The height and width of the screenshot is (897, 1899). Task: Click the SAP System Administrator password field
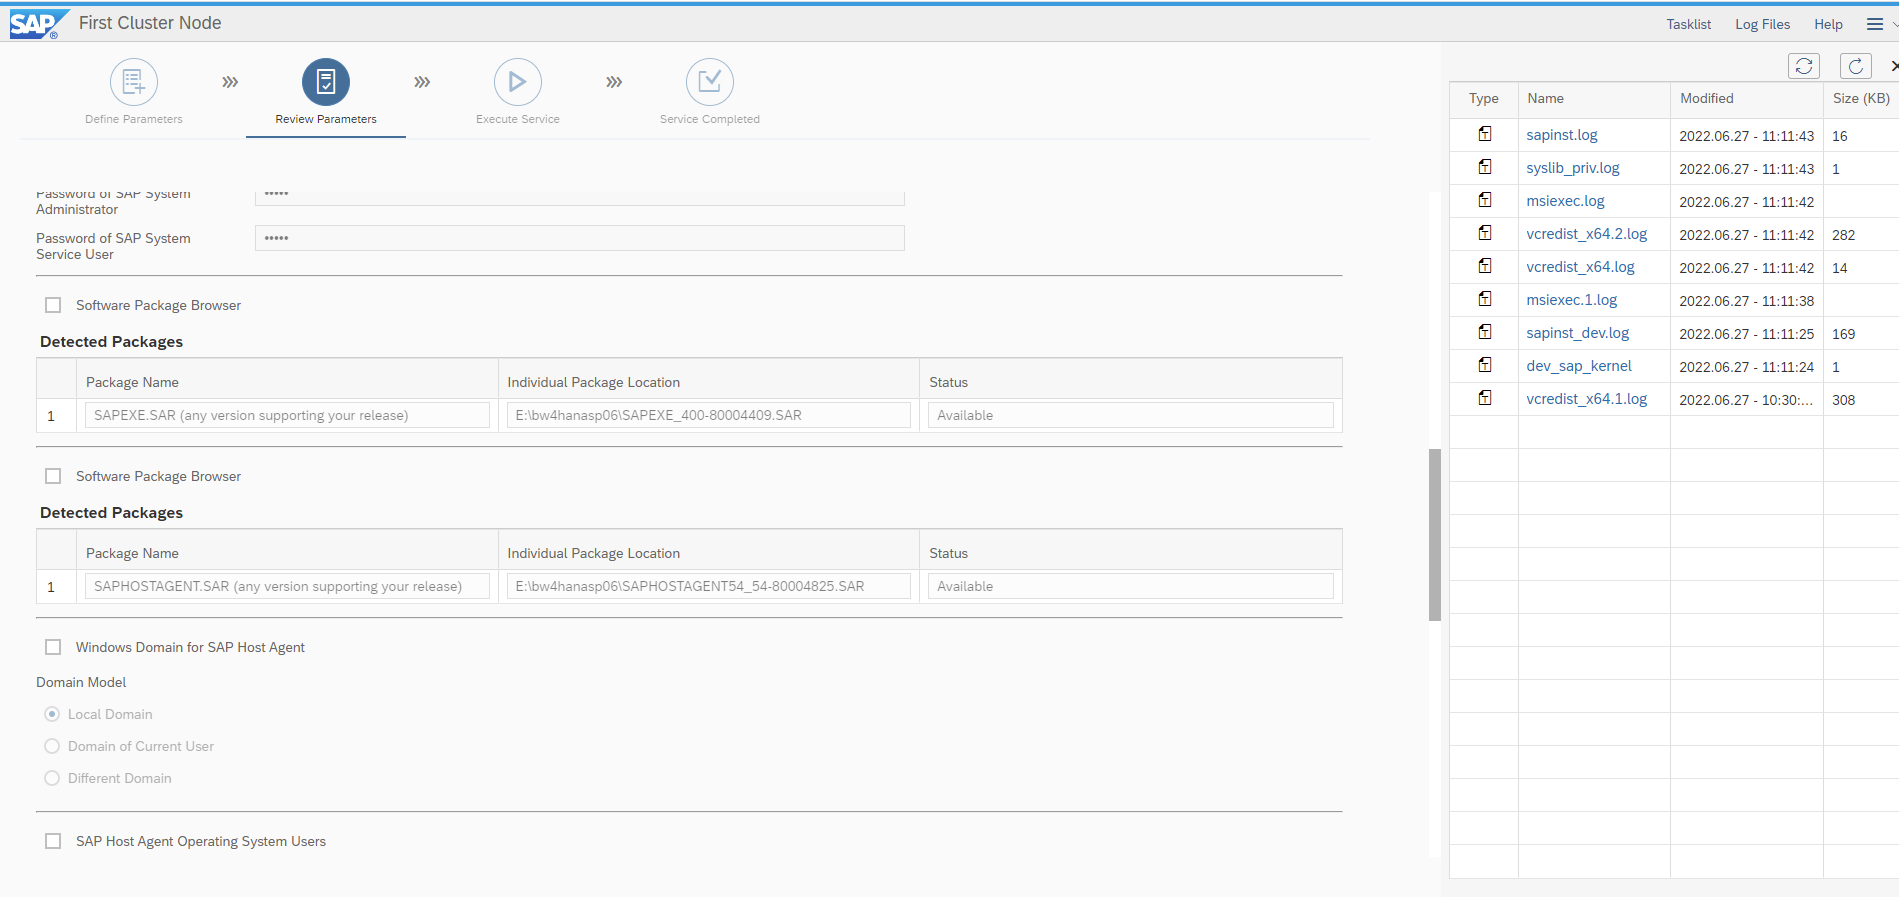point(580,196)
